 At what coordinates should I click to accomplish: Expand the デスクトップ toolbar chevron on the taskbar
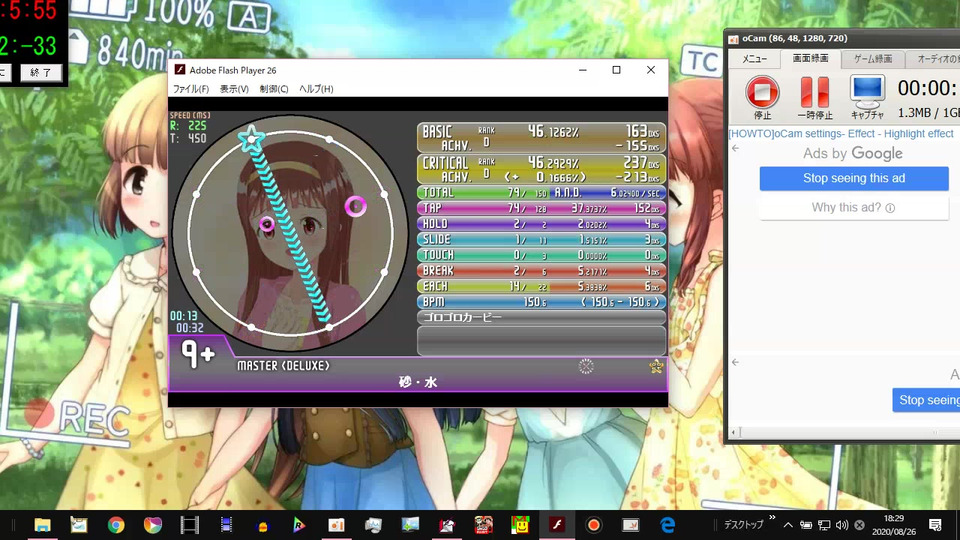click(x=772, y=518)
